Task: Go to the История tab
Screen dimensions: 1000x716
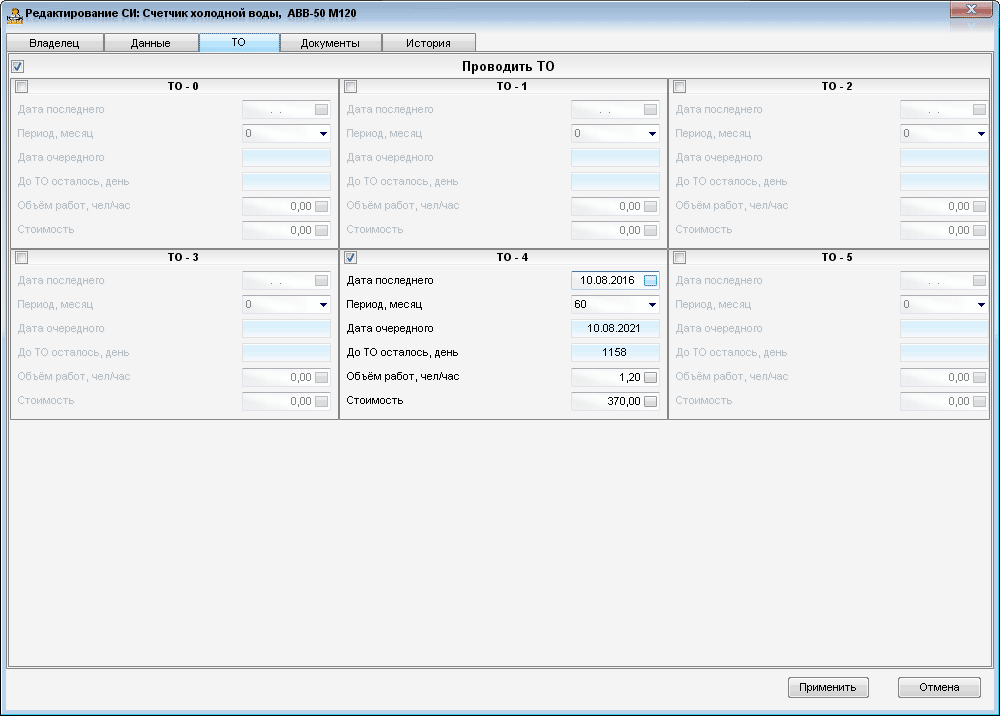Action: (x=429, y=43)
